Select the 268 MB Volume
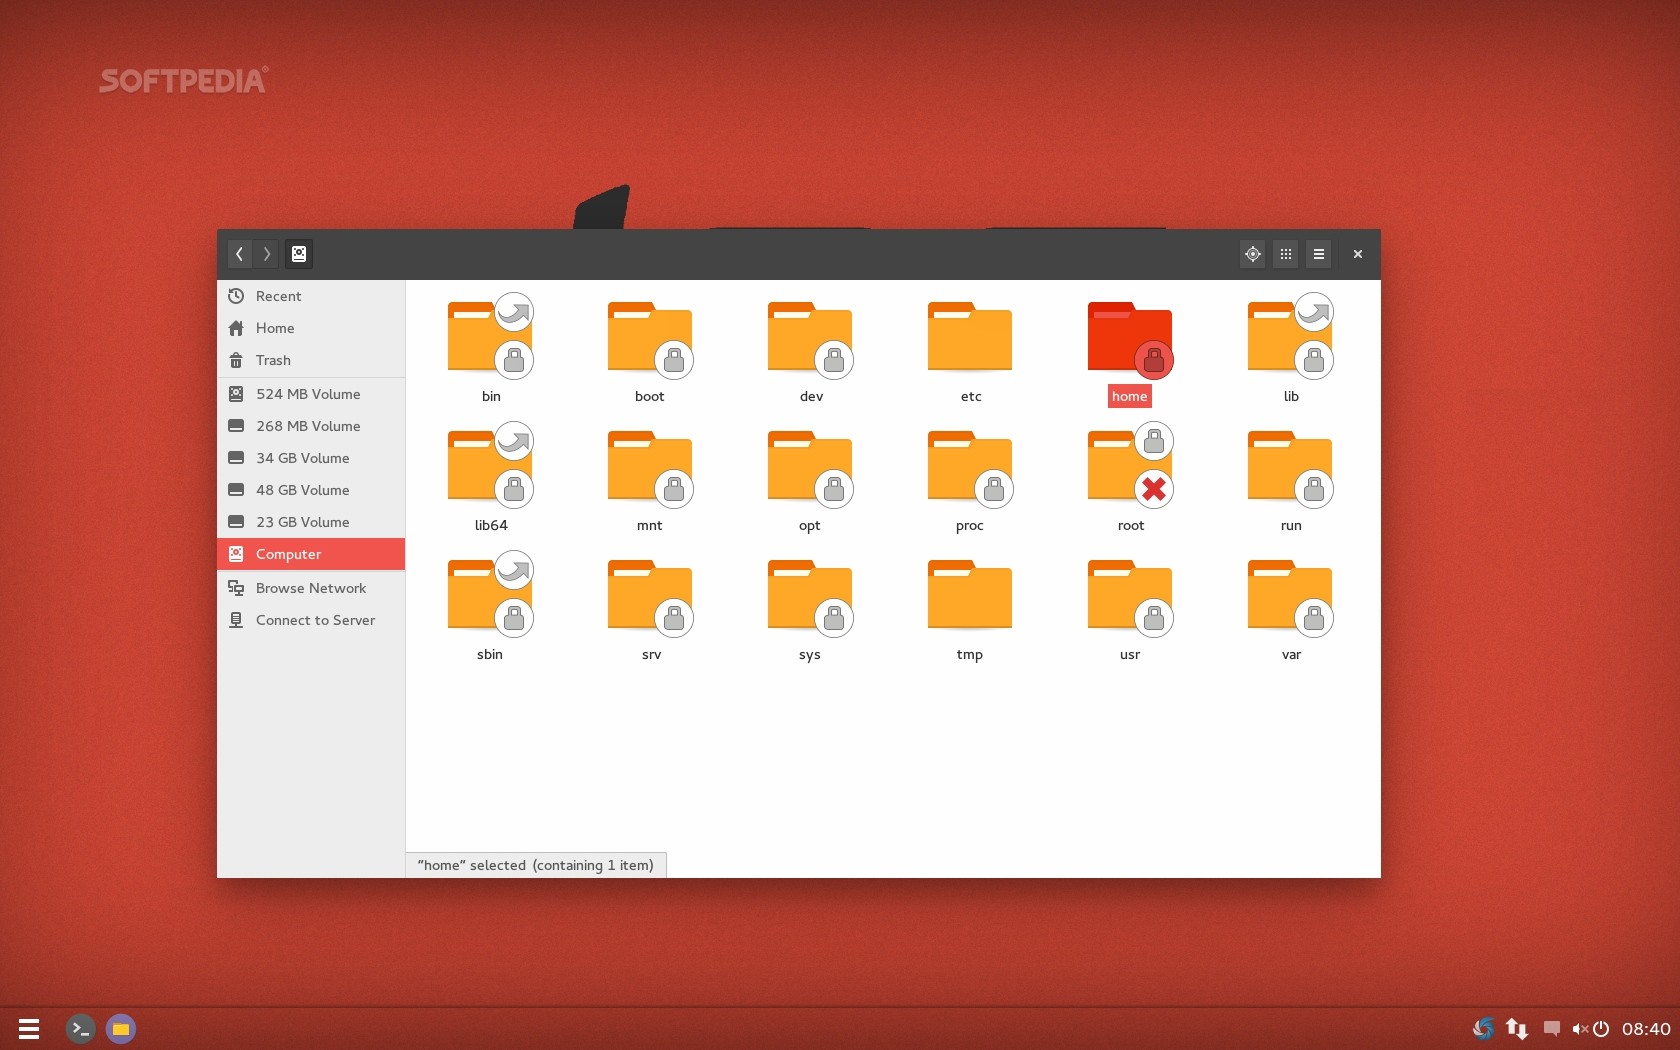Image resolution: width=1680 pixels, height=1050 pixels. [x=311, y=426]
